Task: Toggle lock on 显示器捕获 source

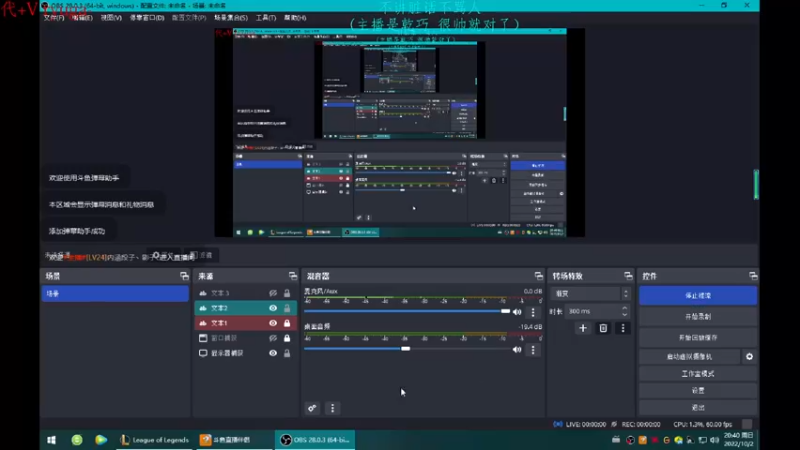Action: pos(287,353)
